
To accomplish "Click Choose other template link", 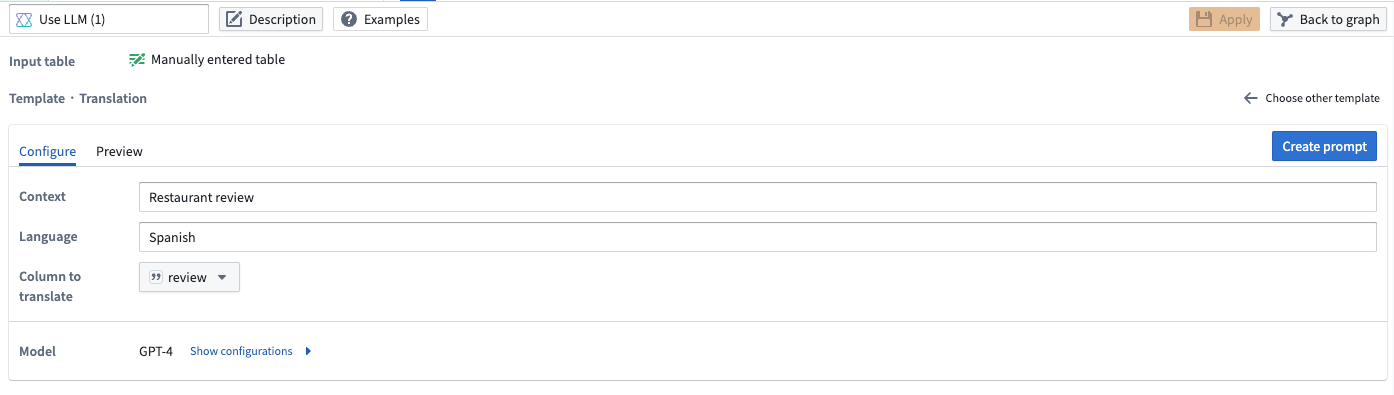I will pos(1322,98).
